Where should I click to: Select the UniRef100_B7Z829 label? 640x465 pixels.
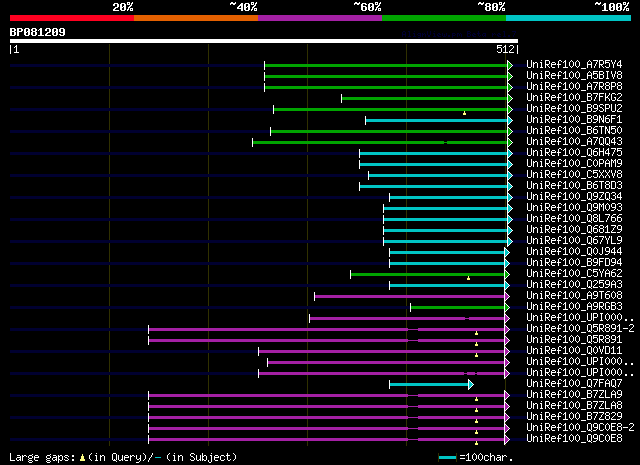574,417
